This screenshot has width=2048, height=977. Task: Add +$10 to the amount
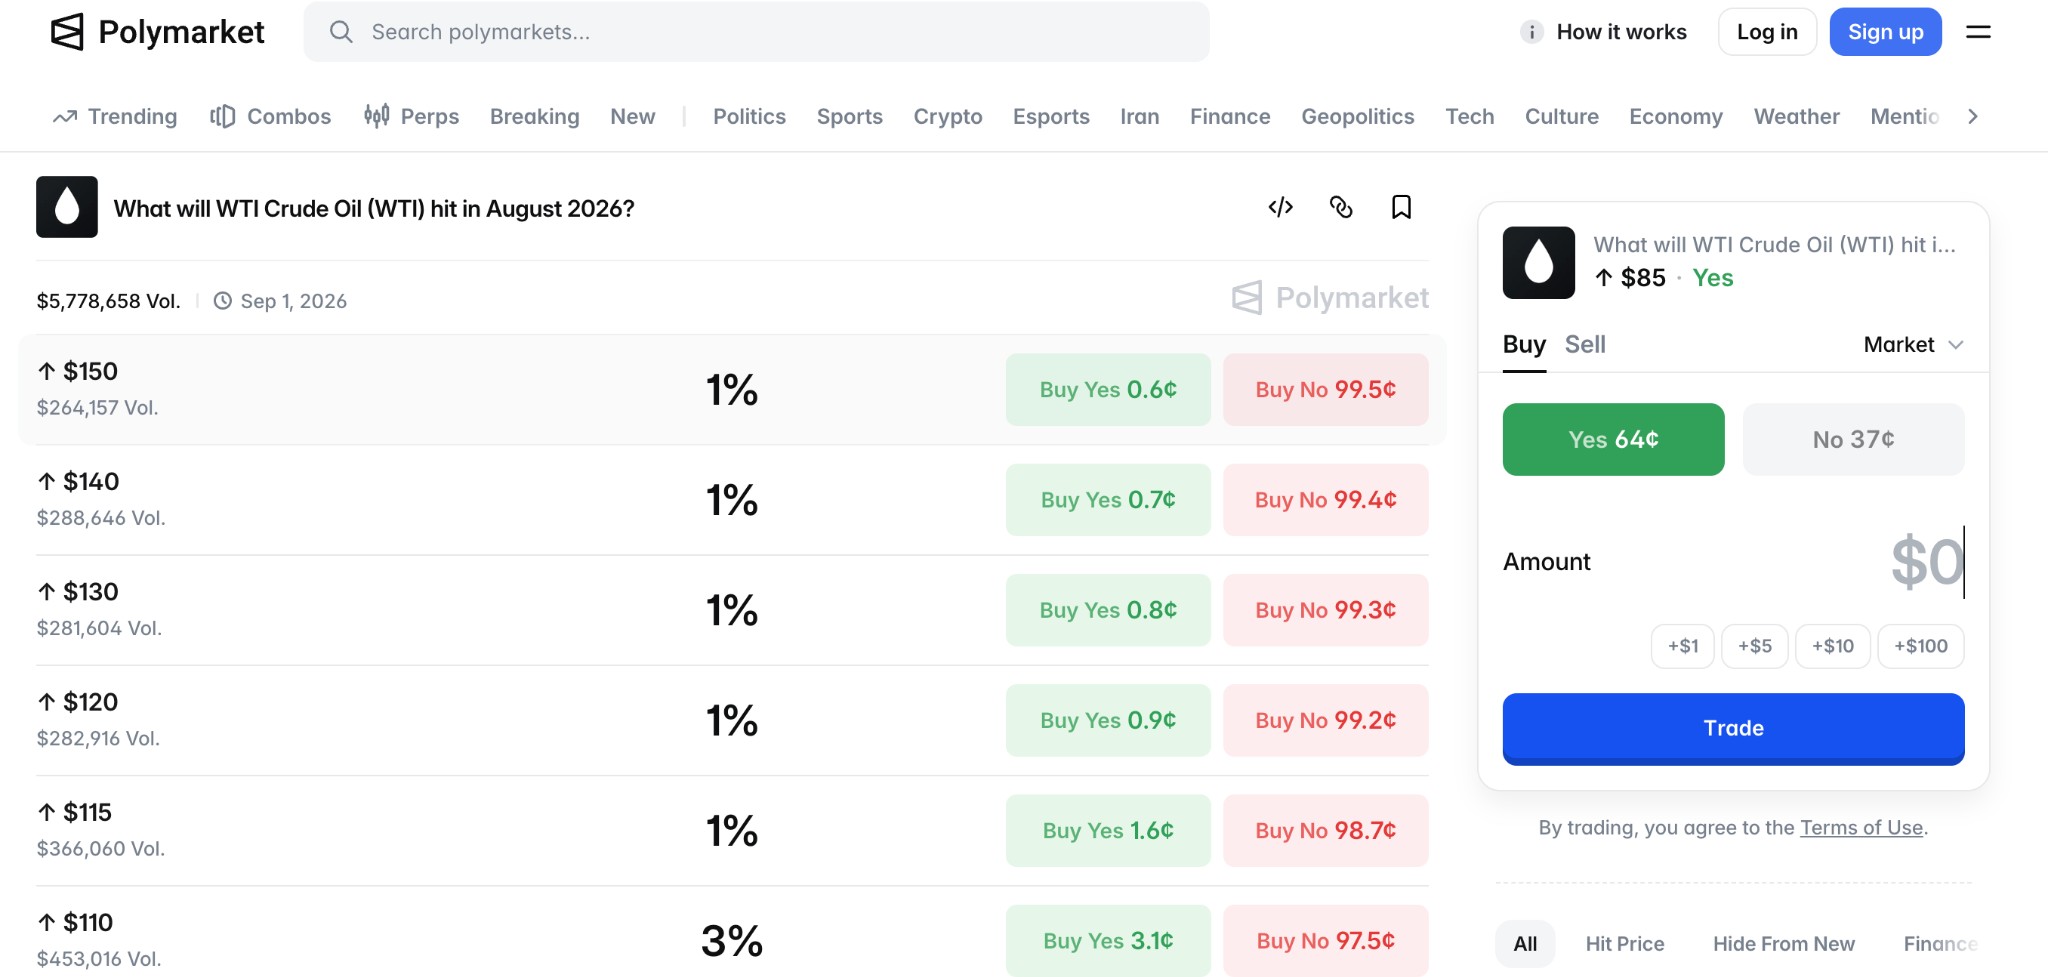point(1833,646)
